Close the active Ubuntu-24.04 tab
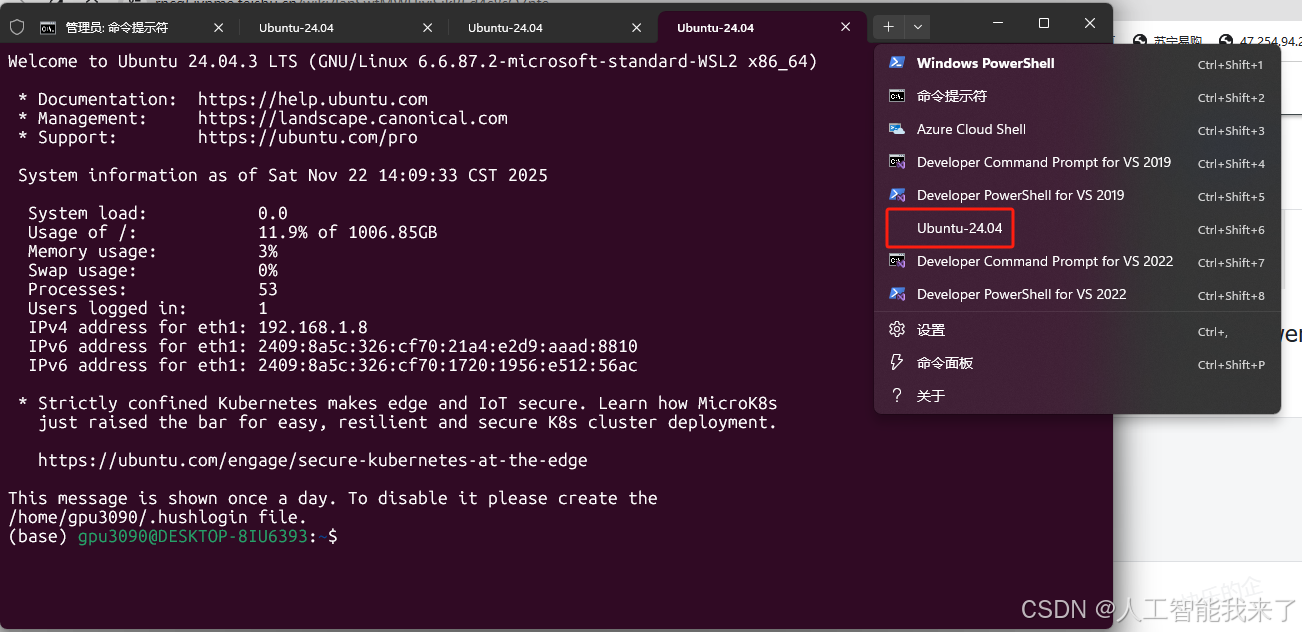The image size is (1302, 632). point(846,28)
